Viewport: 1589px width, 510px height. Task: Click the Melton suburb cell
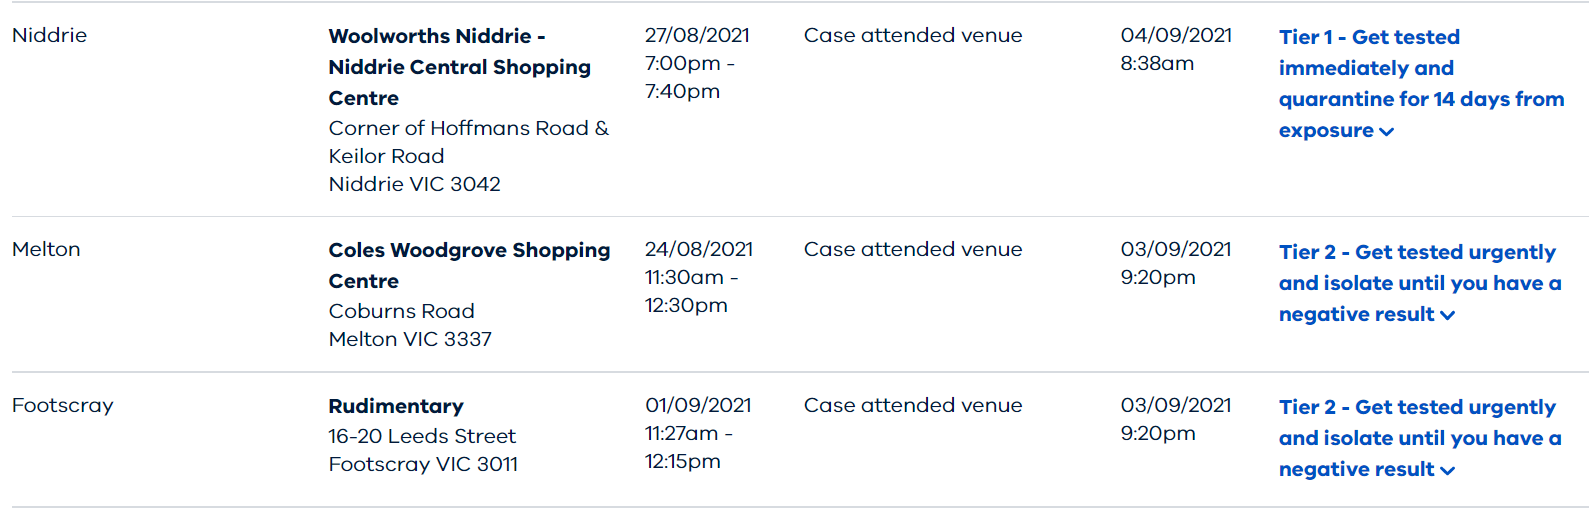pyautogui.click(x=46, y=249)
